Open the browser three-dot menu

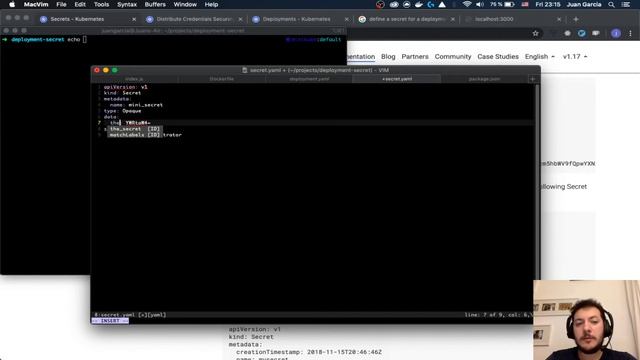[x=630, y=33]
